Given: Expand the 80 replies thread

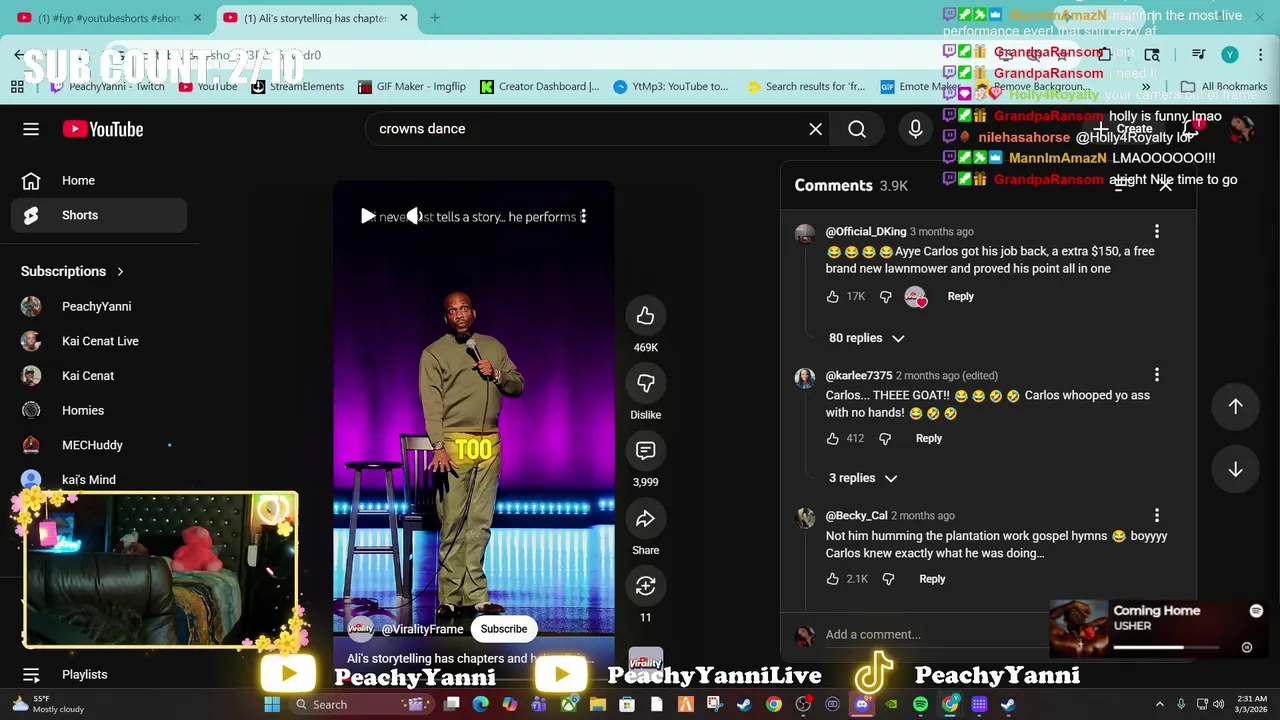Looking at the screenshot, I should pyautogui.click(x=866, y=338).
